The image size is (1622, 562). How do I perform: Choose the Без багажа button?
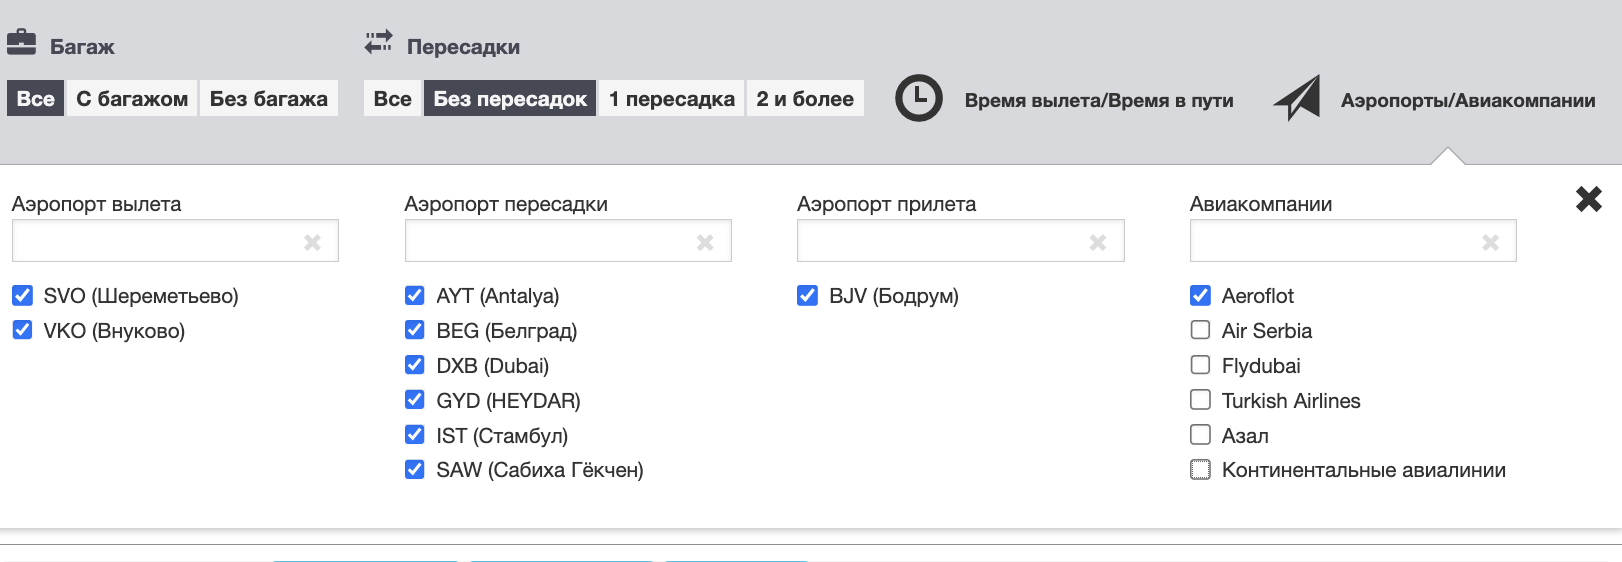268,99
